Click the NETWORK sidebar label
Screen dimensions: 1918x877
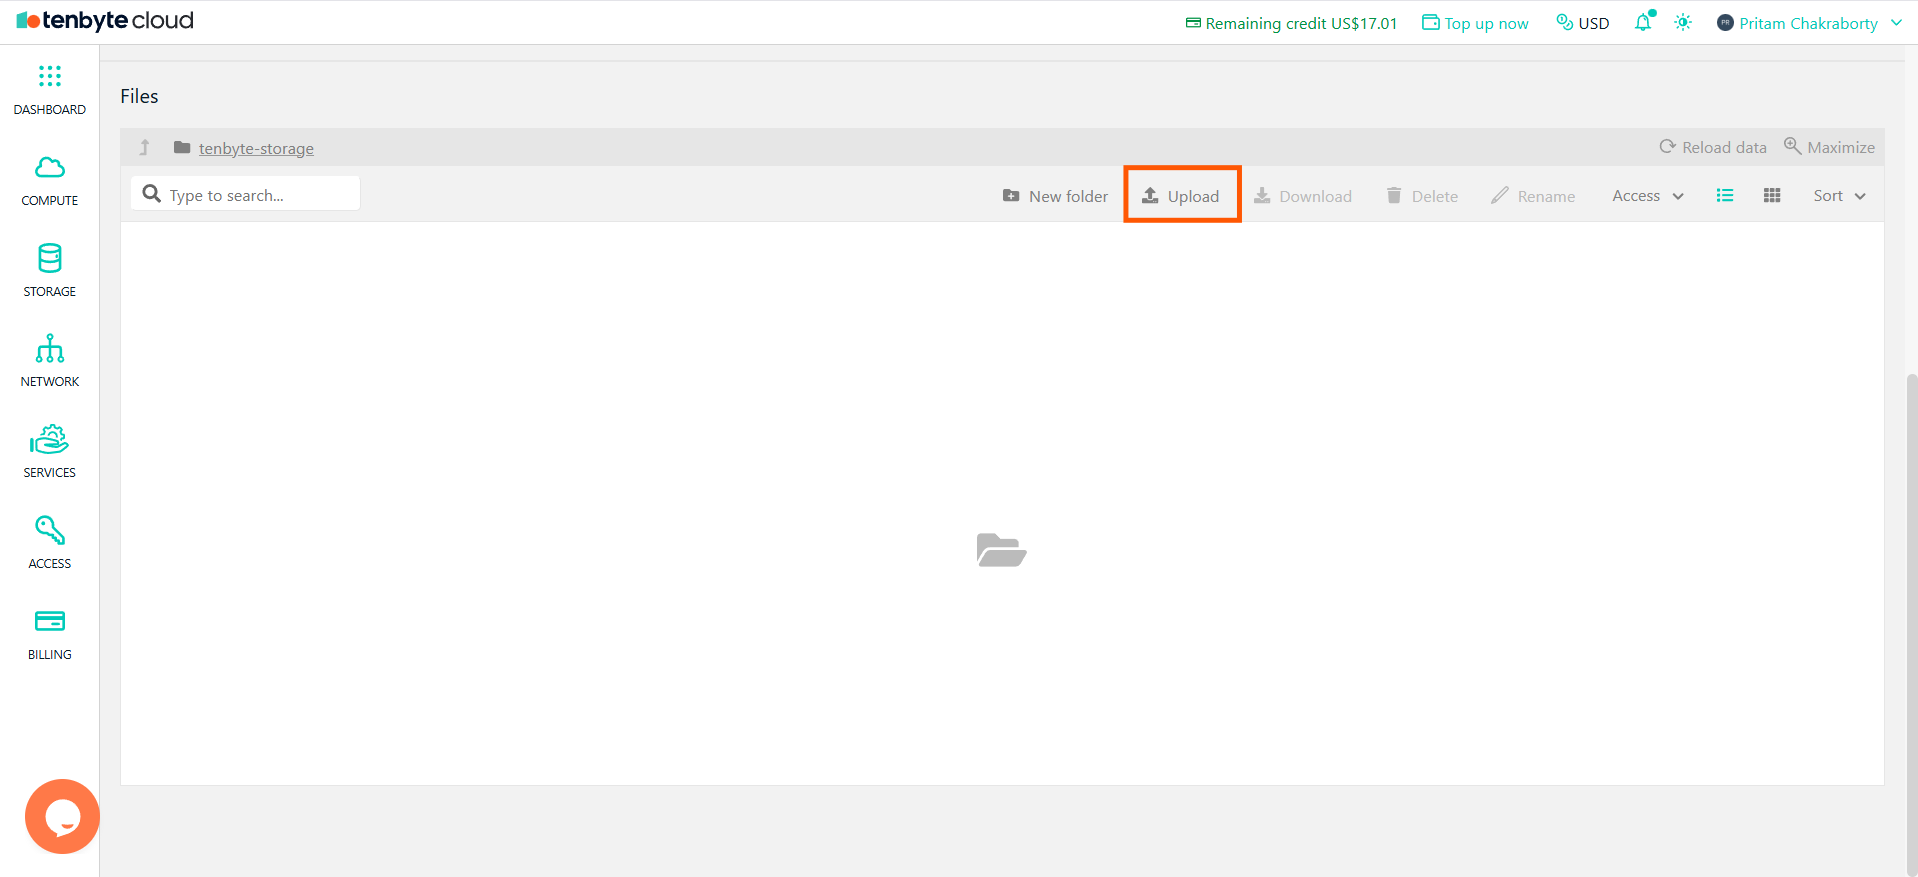[49, 382]
